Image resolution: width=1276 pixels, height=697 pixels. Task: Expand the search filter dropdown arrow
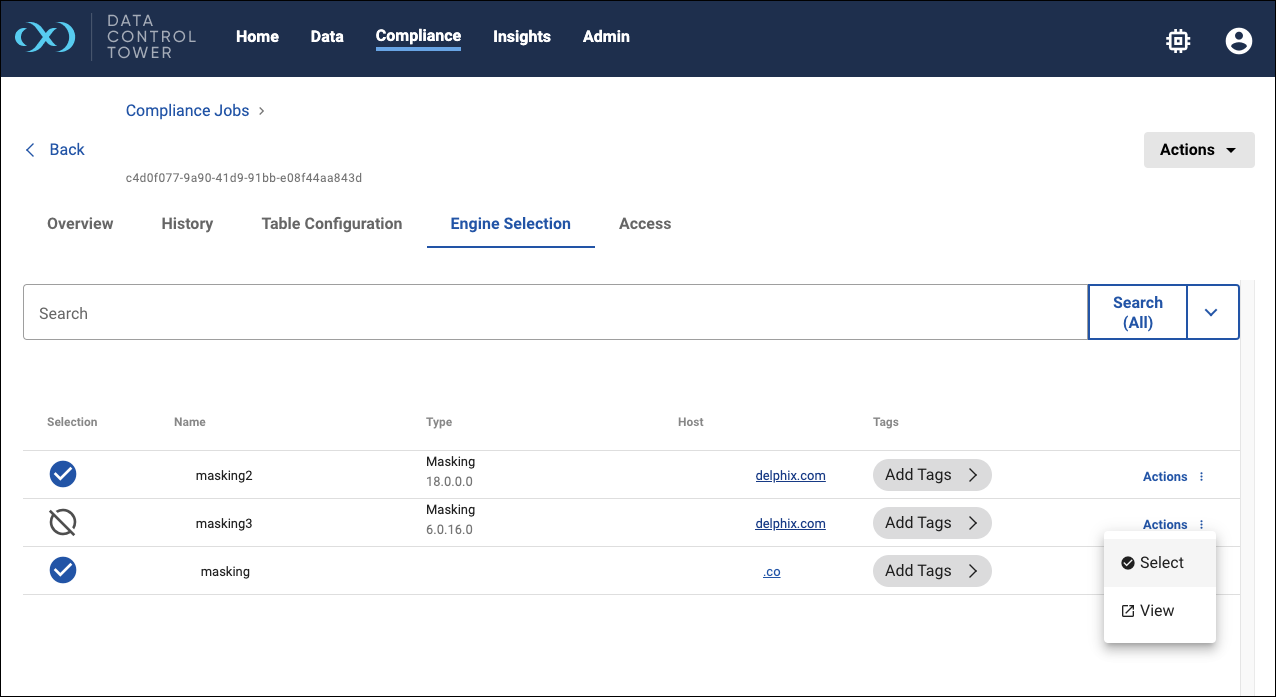(1212, 313)
